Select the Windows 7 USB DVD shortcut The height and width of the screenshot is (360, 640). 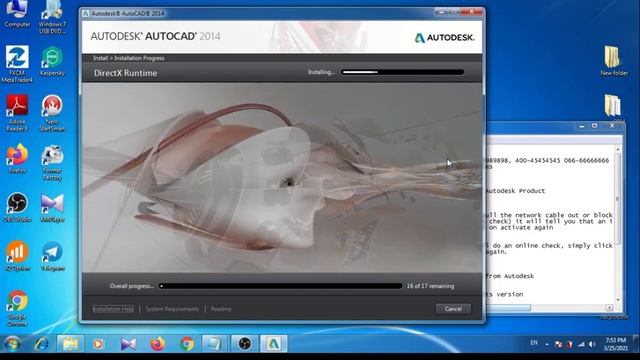[x=52, y=17]
